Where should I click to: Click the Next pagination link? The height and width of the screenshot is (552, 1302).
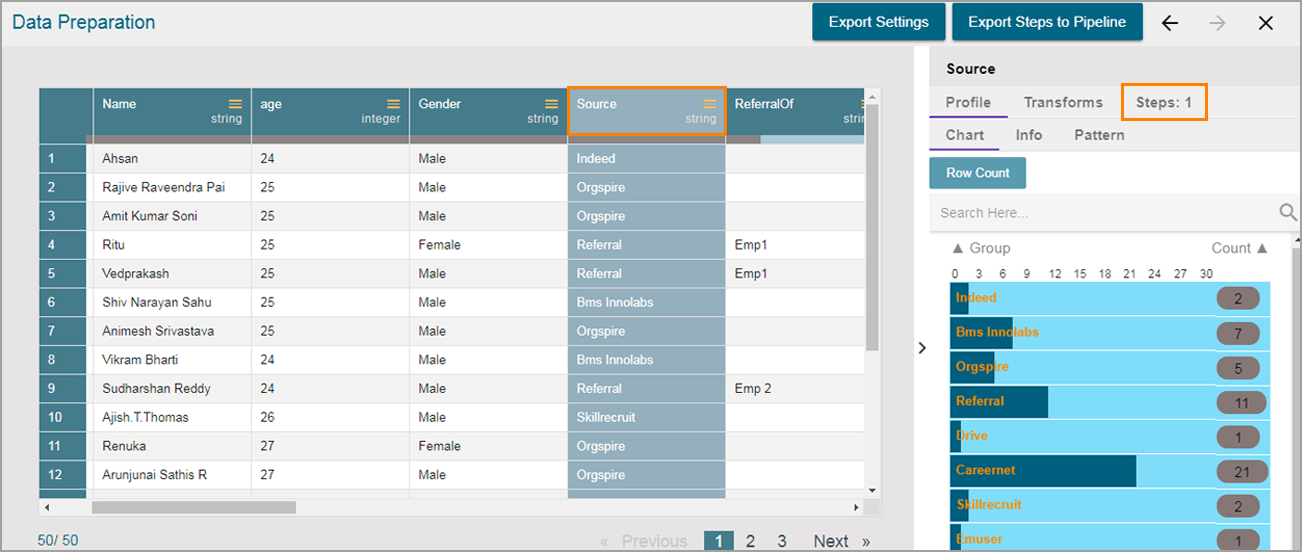coord(831,541)
